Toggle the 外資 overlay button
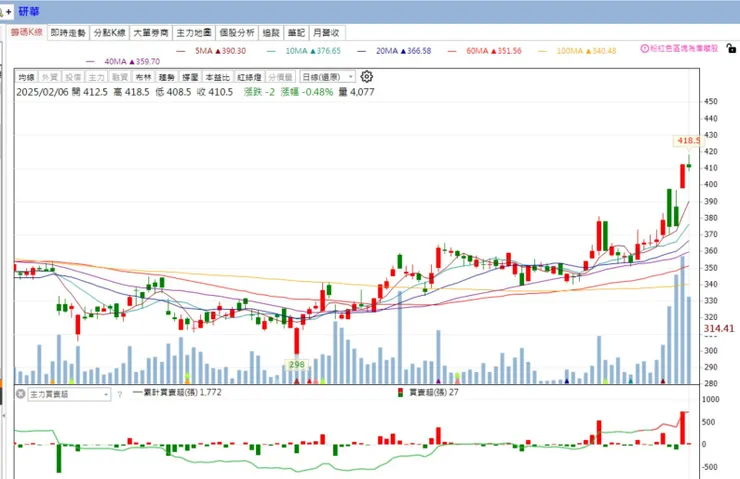Viewport: 740px width, 479px height. pyautogui.click(x=50, y=77)
